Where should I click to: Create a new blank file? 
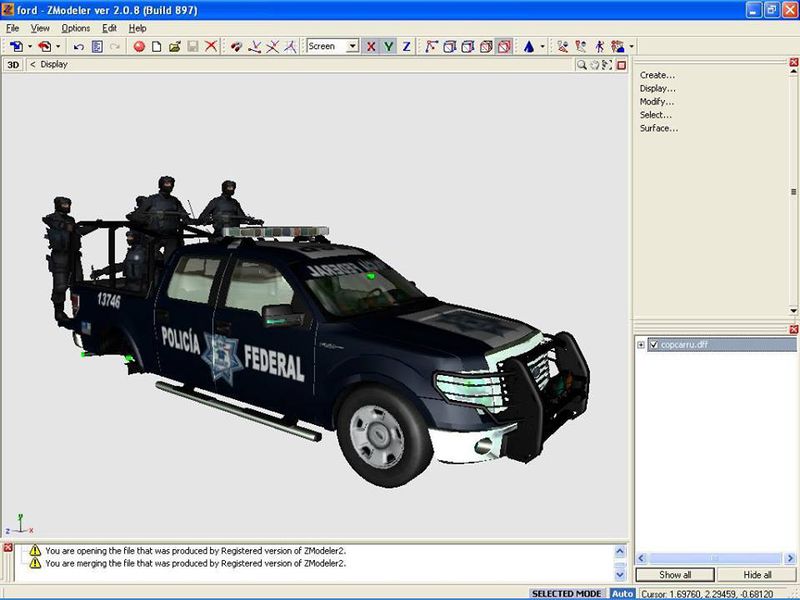(x=157, y=47)
